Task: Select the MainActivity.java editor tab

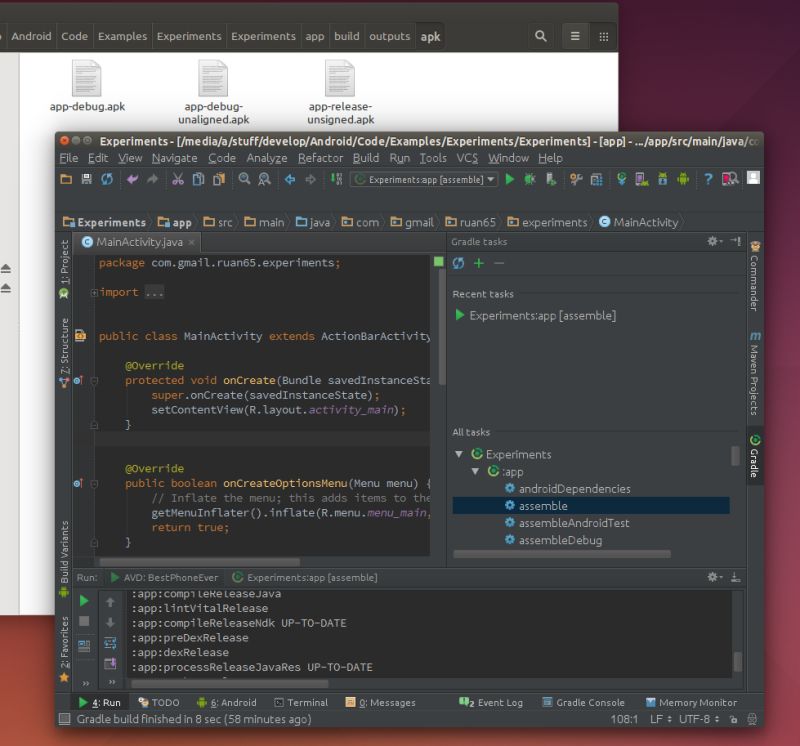Action: point(139,242)
